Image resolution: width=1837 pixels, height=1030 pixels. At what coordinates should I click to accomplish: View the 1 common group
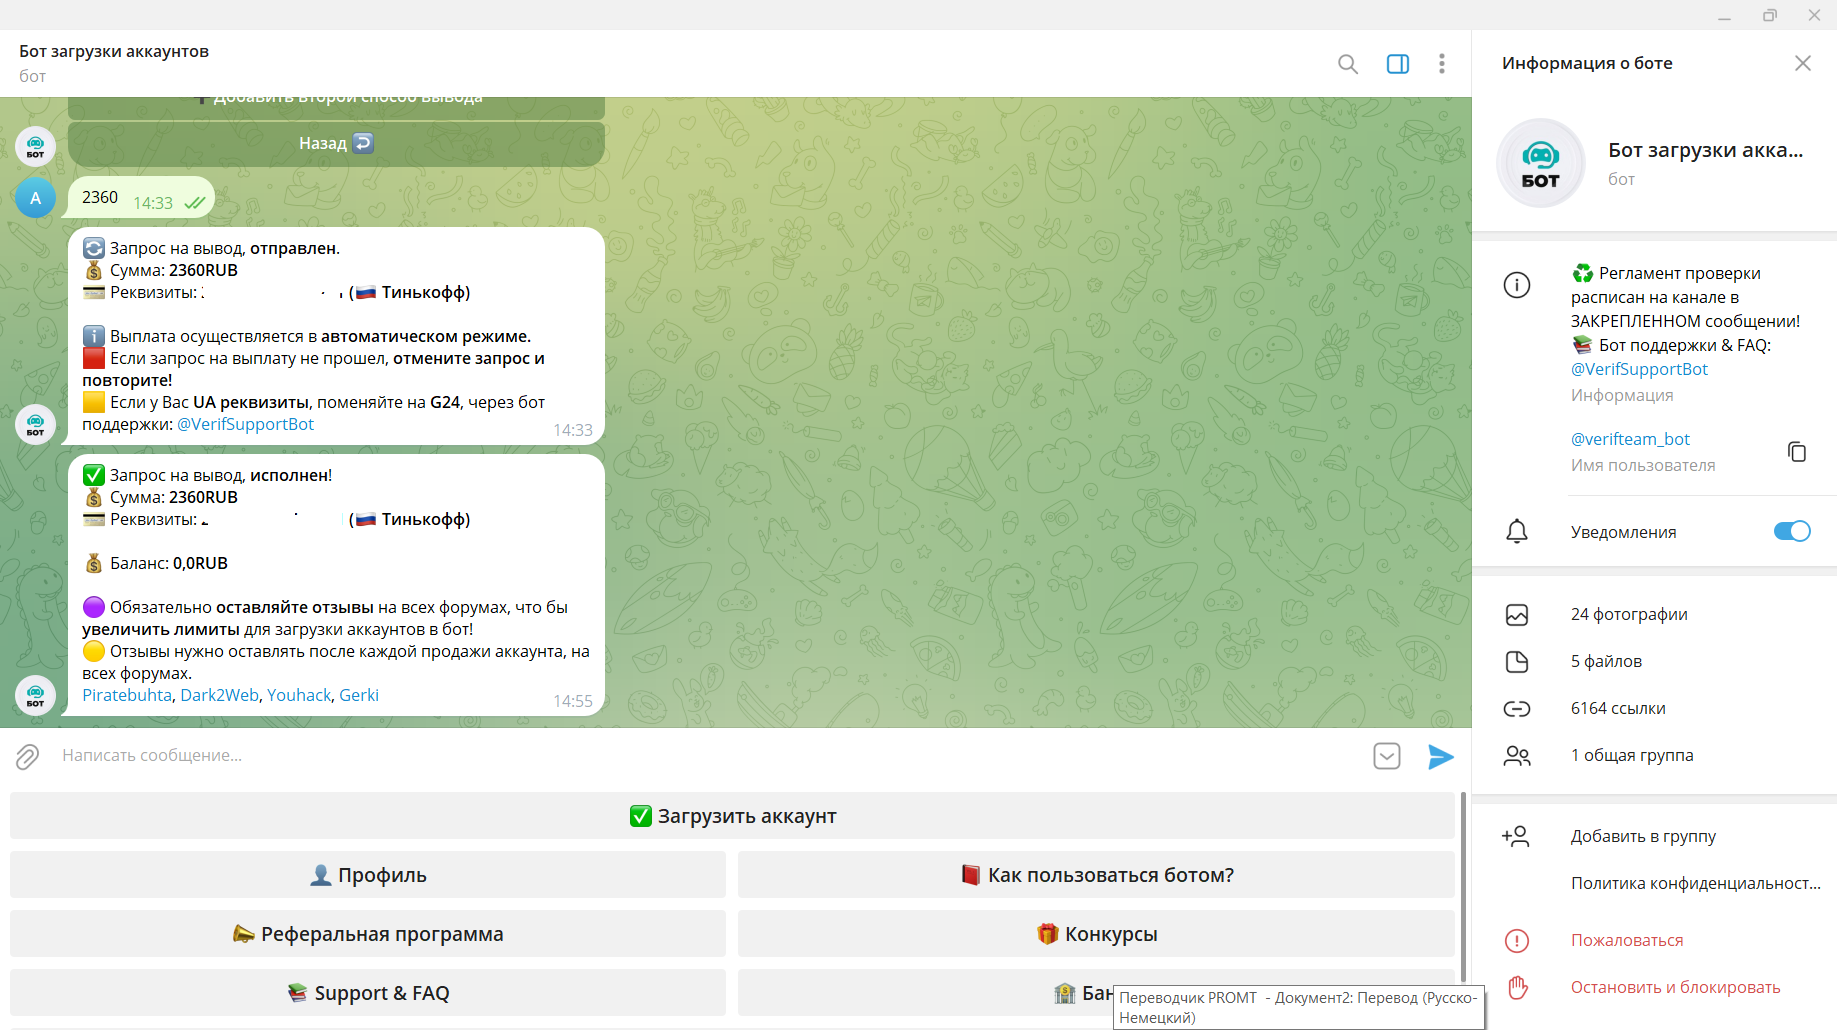point(1631,756)
